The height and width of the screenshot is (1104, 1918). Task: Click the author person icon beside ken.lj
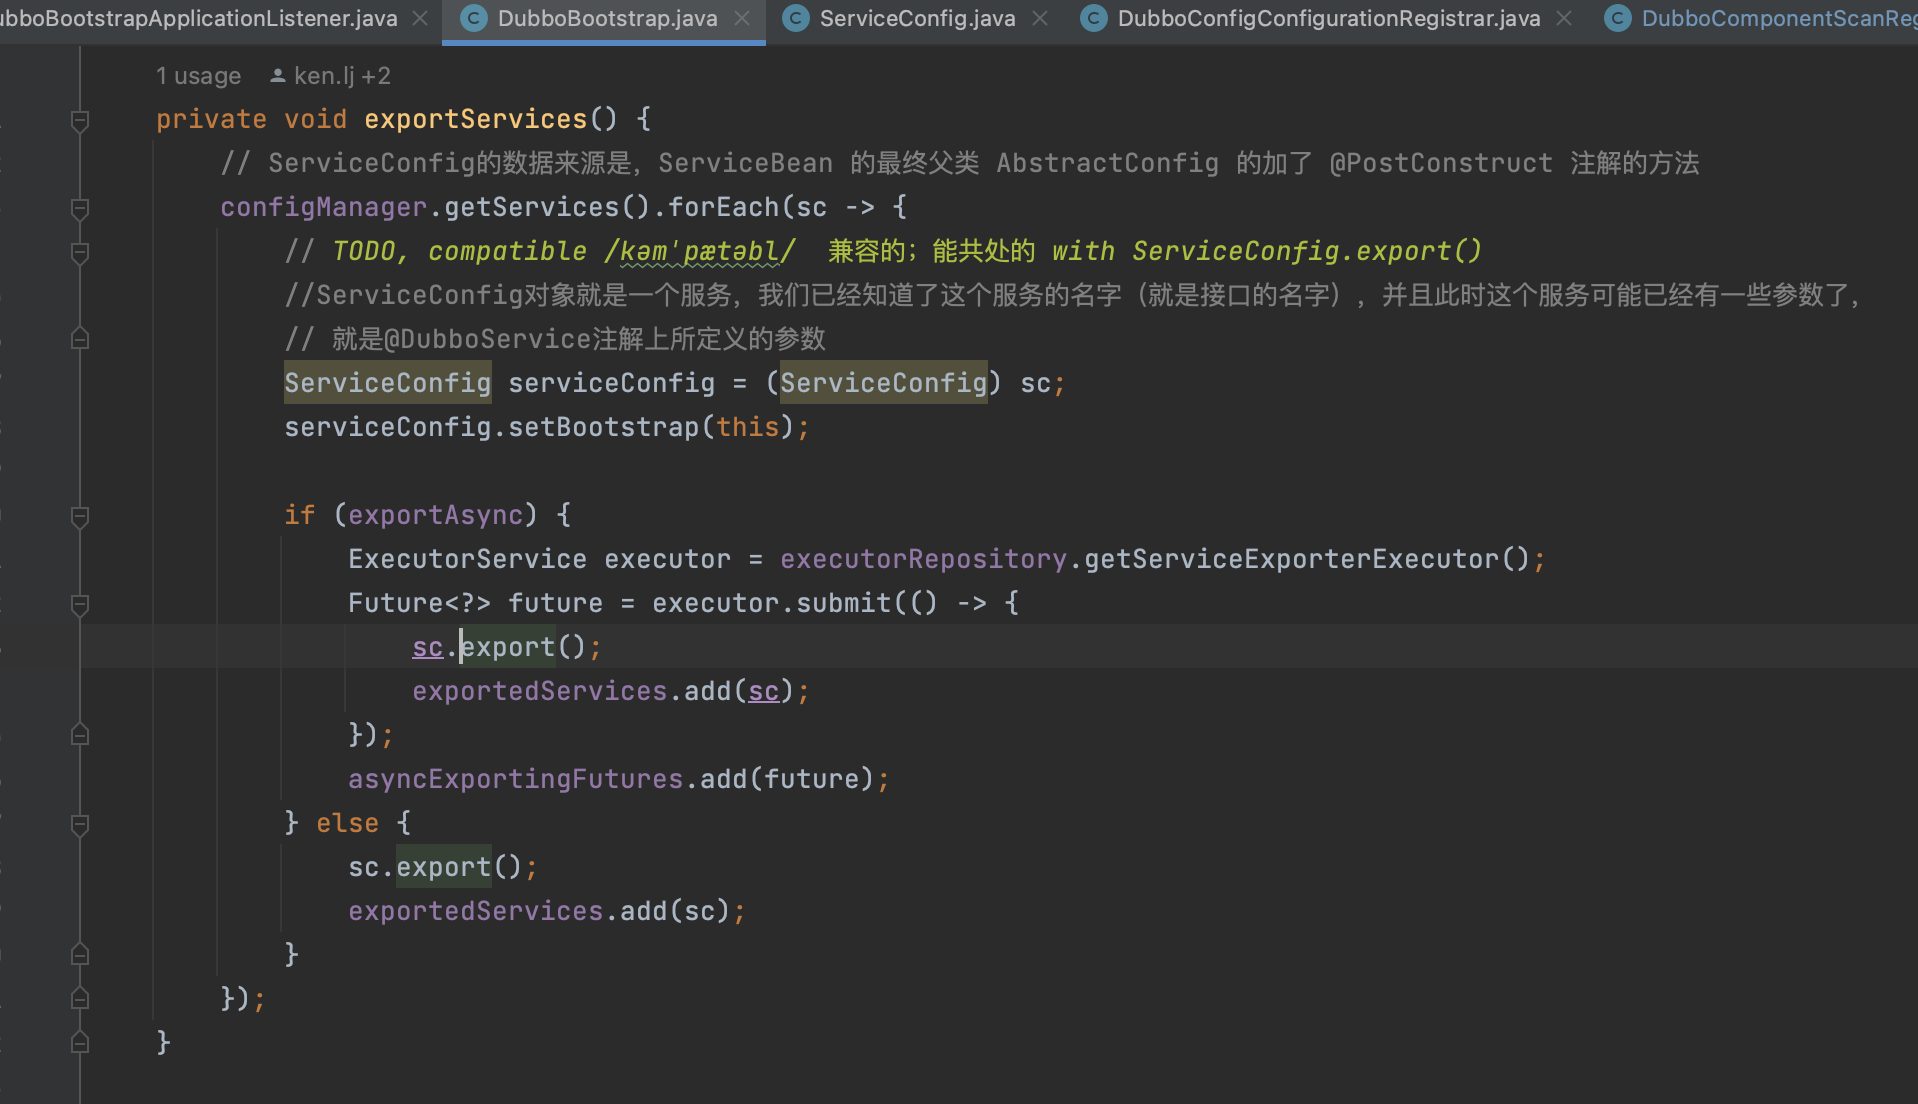[x=278, y=76]
